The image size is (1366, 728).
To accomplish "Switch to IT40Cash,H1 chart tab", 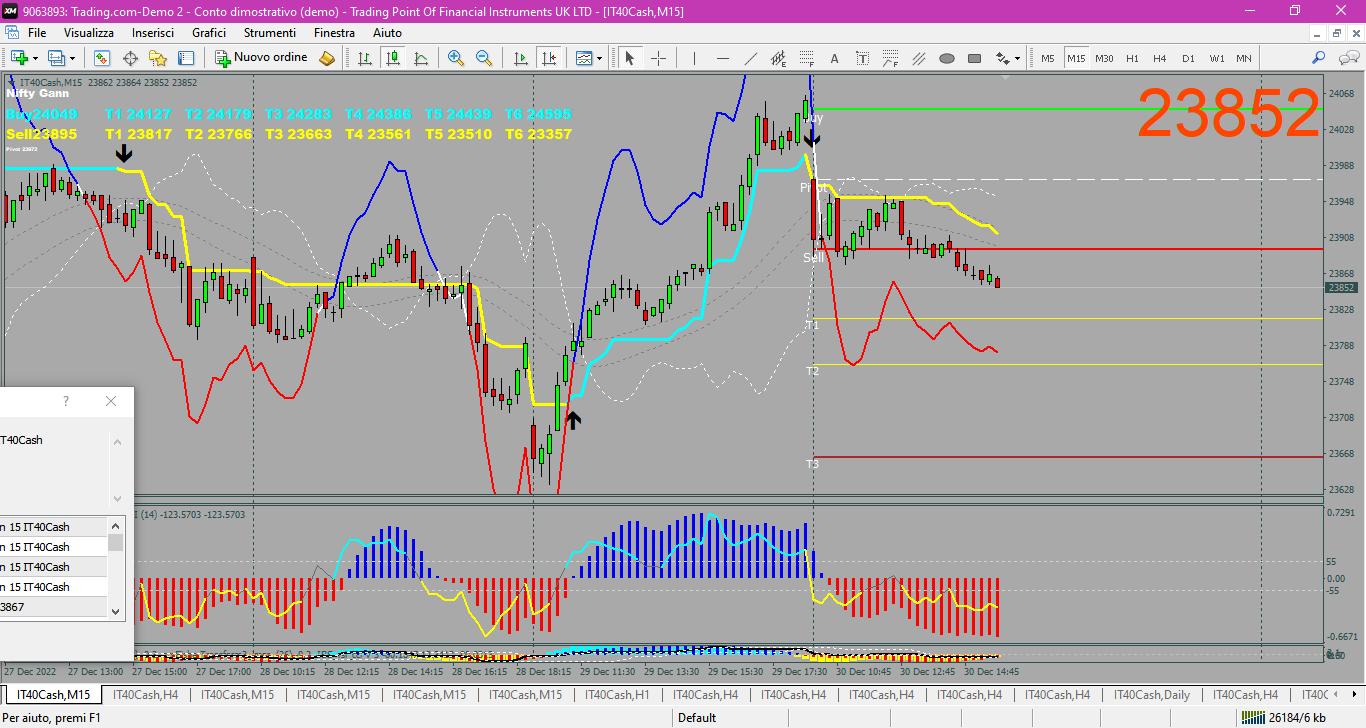I will coord(618,694).
